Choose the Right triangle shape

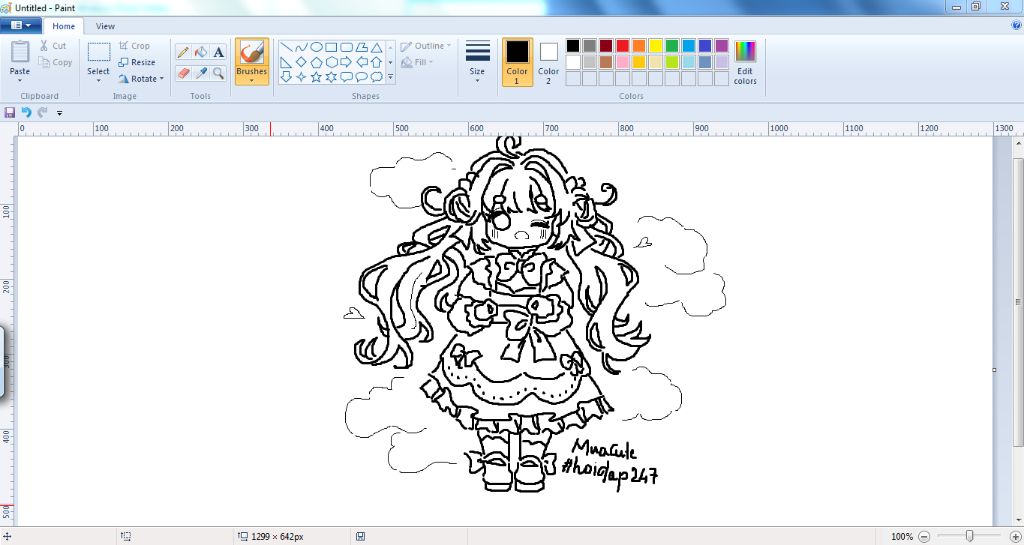pyautogui.click(x=286, y=63)
